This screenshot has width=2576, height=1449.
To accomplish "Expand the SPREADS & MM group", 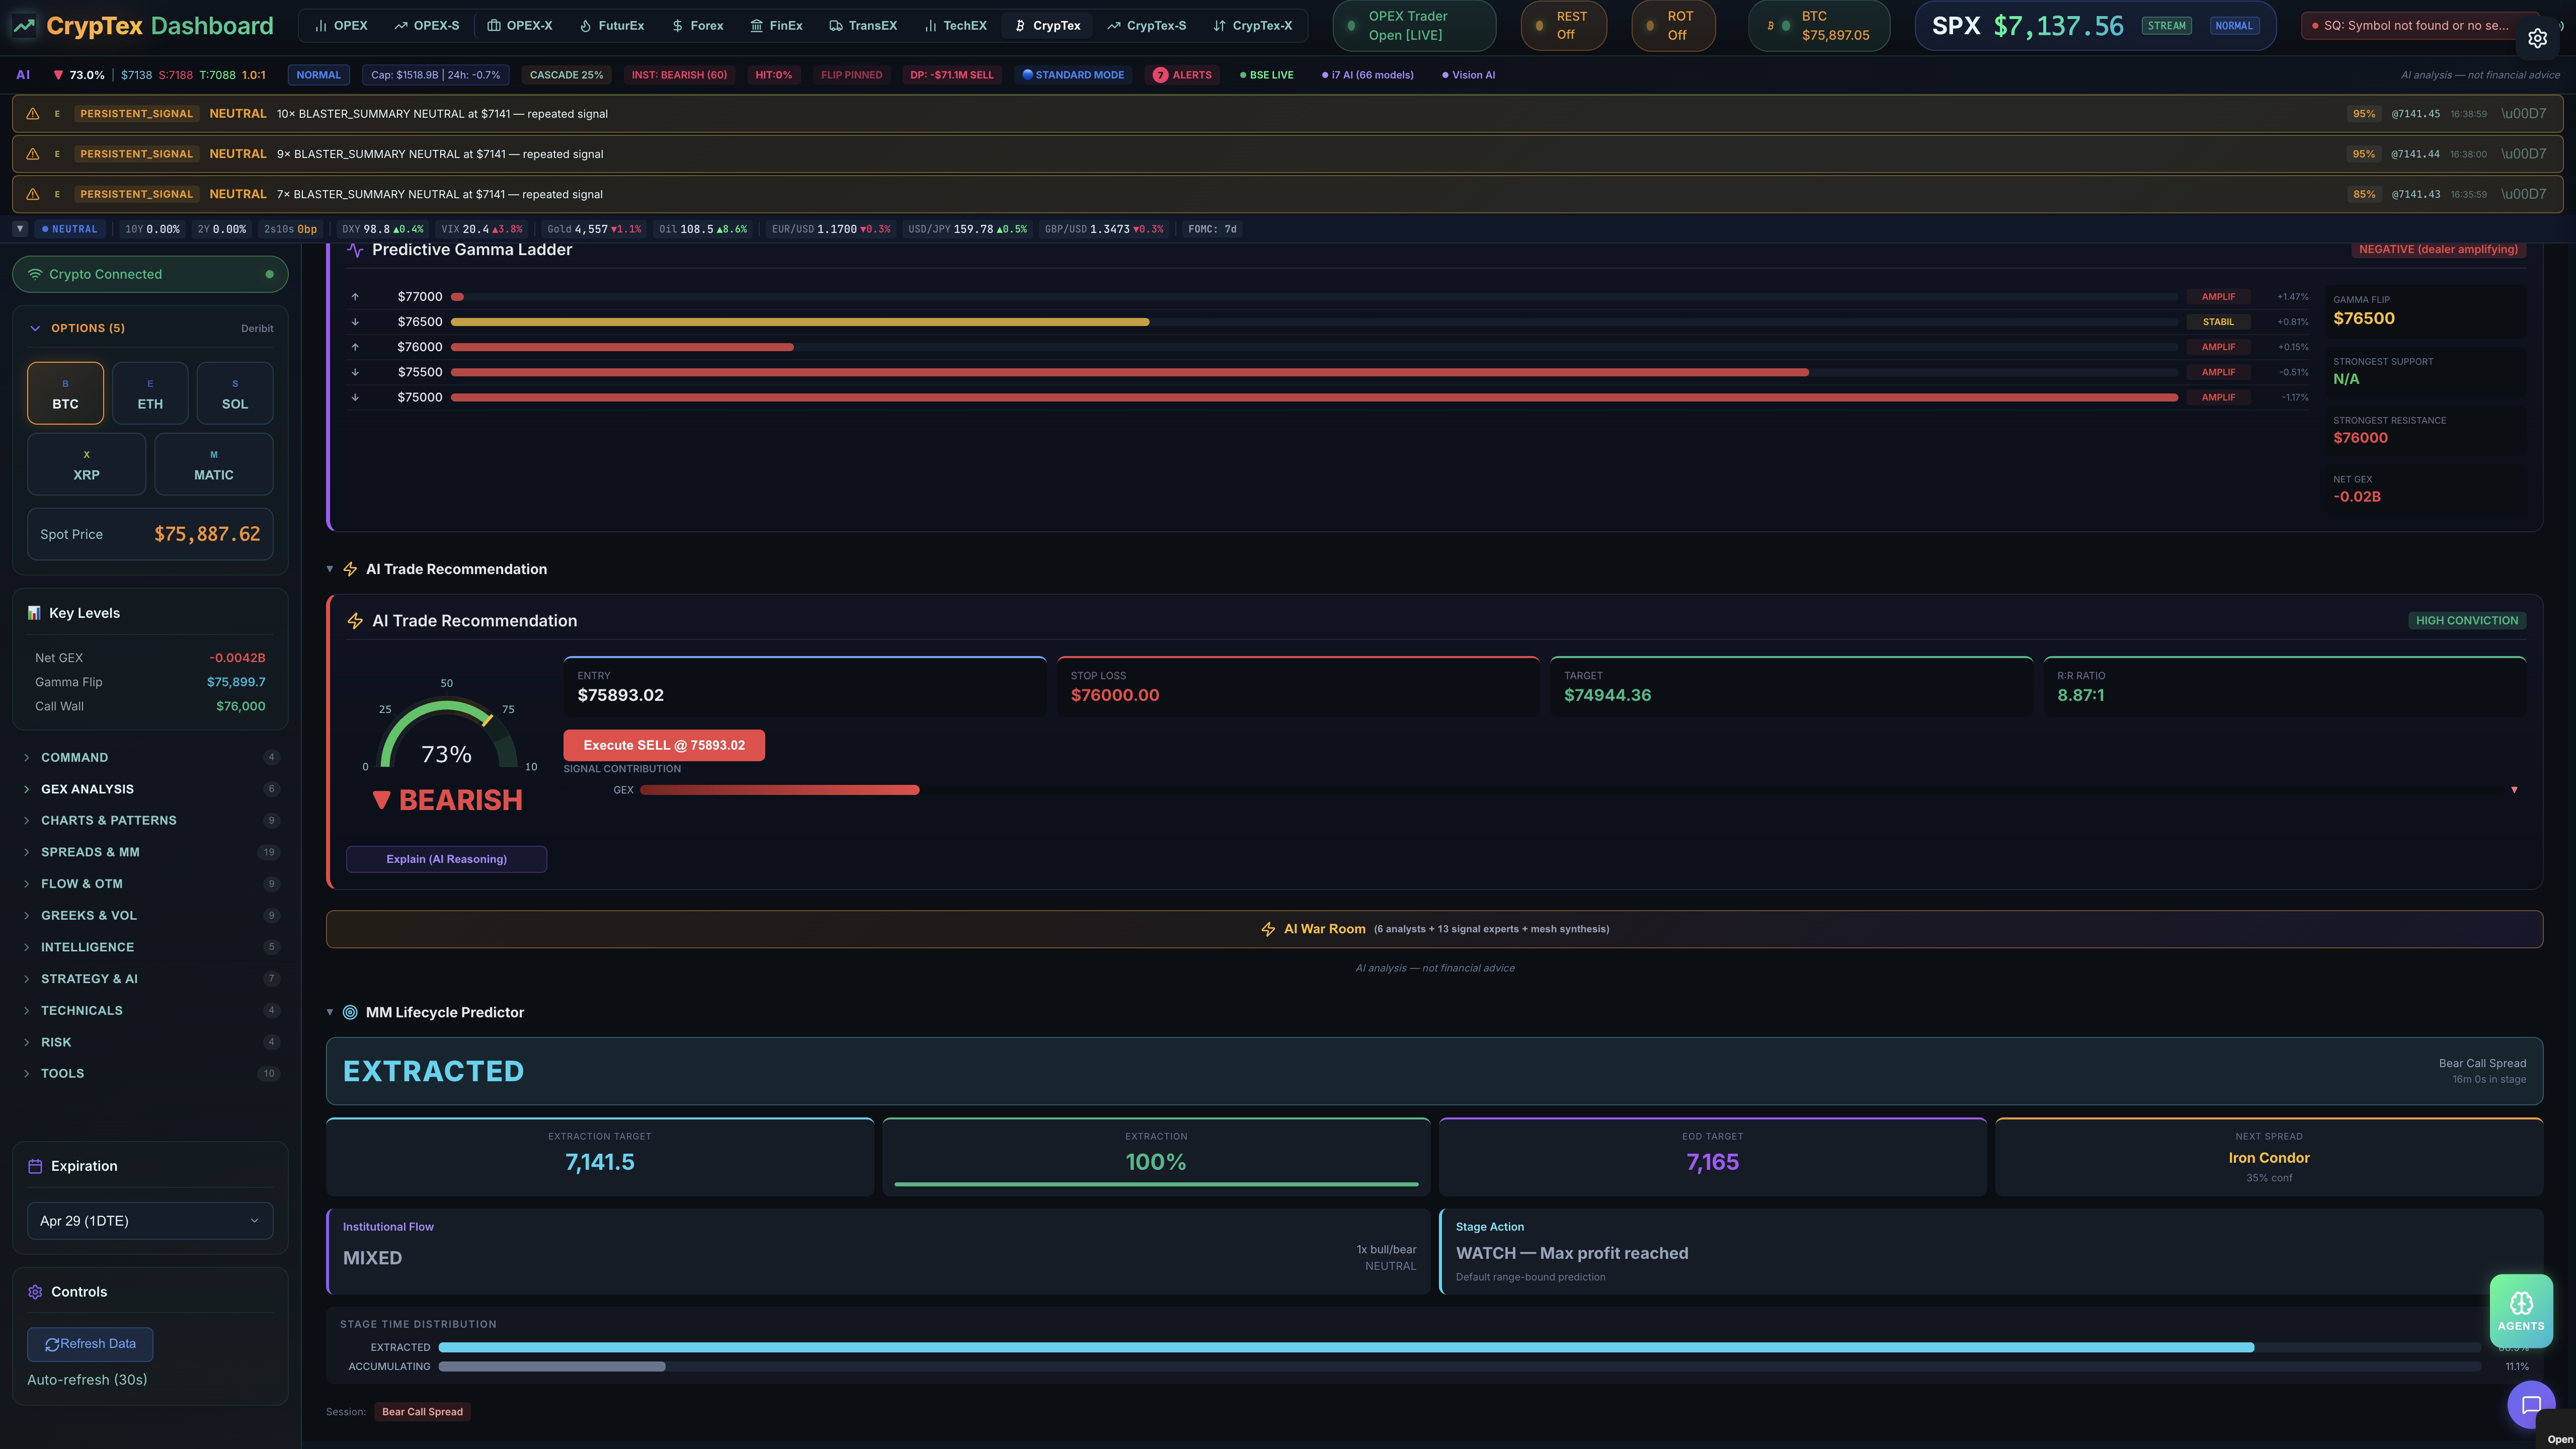I will pyautogui.click(x=150, y=852).
